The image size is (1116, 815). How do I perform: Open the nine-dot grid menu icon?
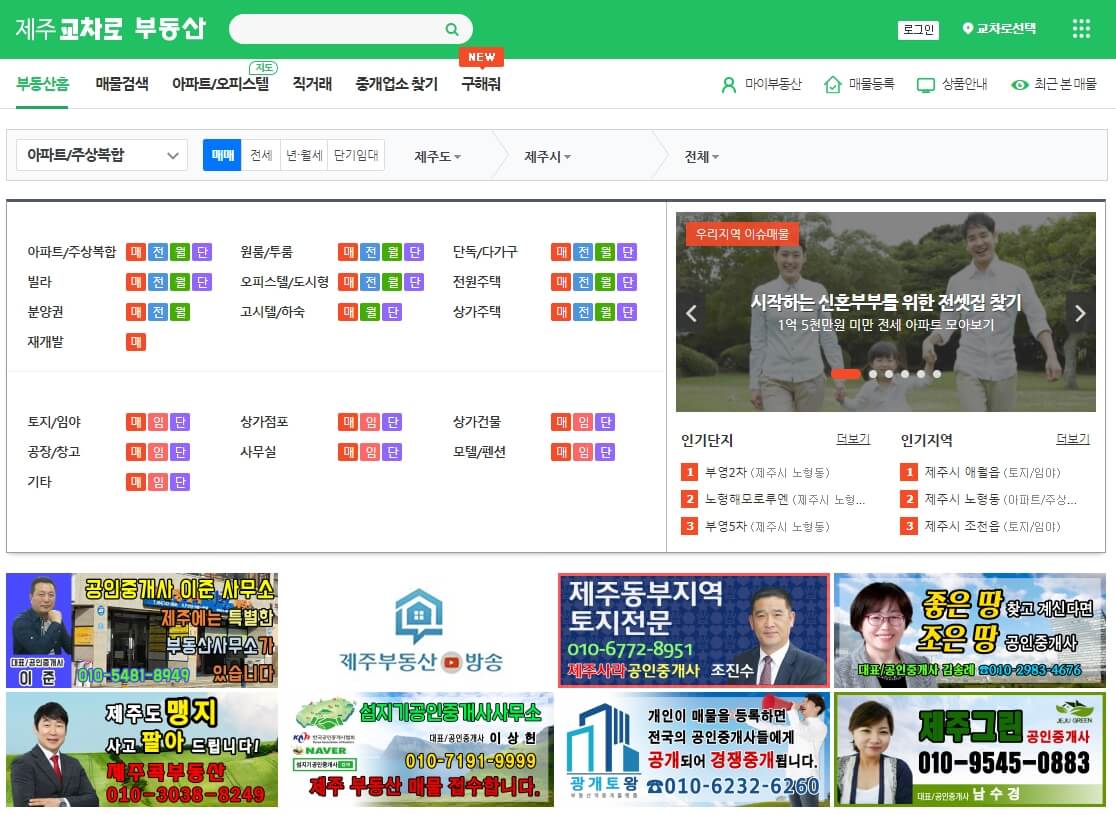[1081, 28]
